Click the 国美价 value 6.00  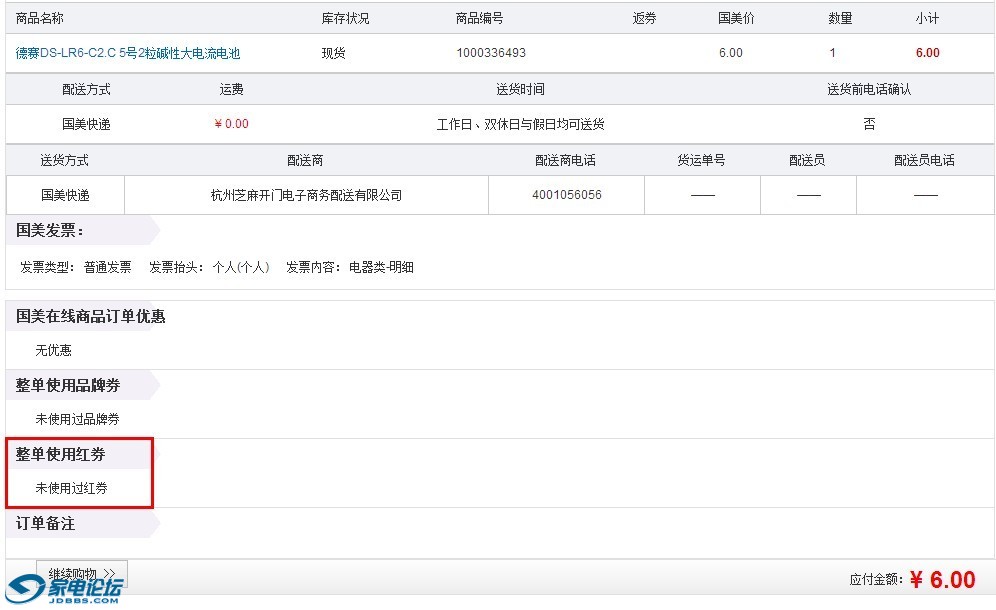(730, 53)
